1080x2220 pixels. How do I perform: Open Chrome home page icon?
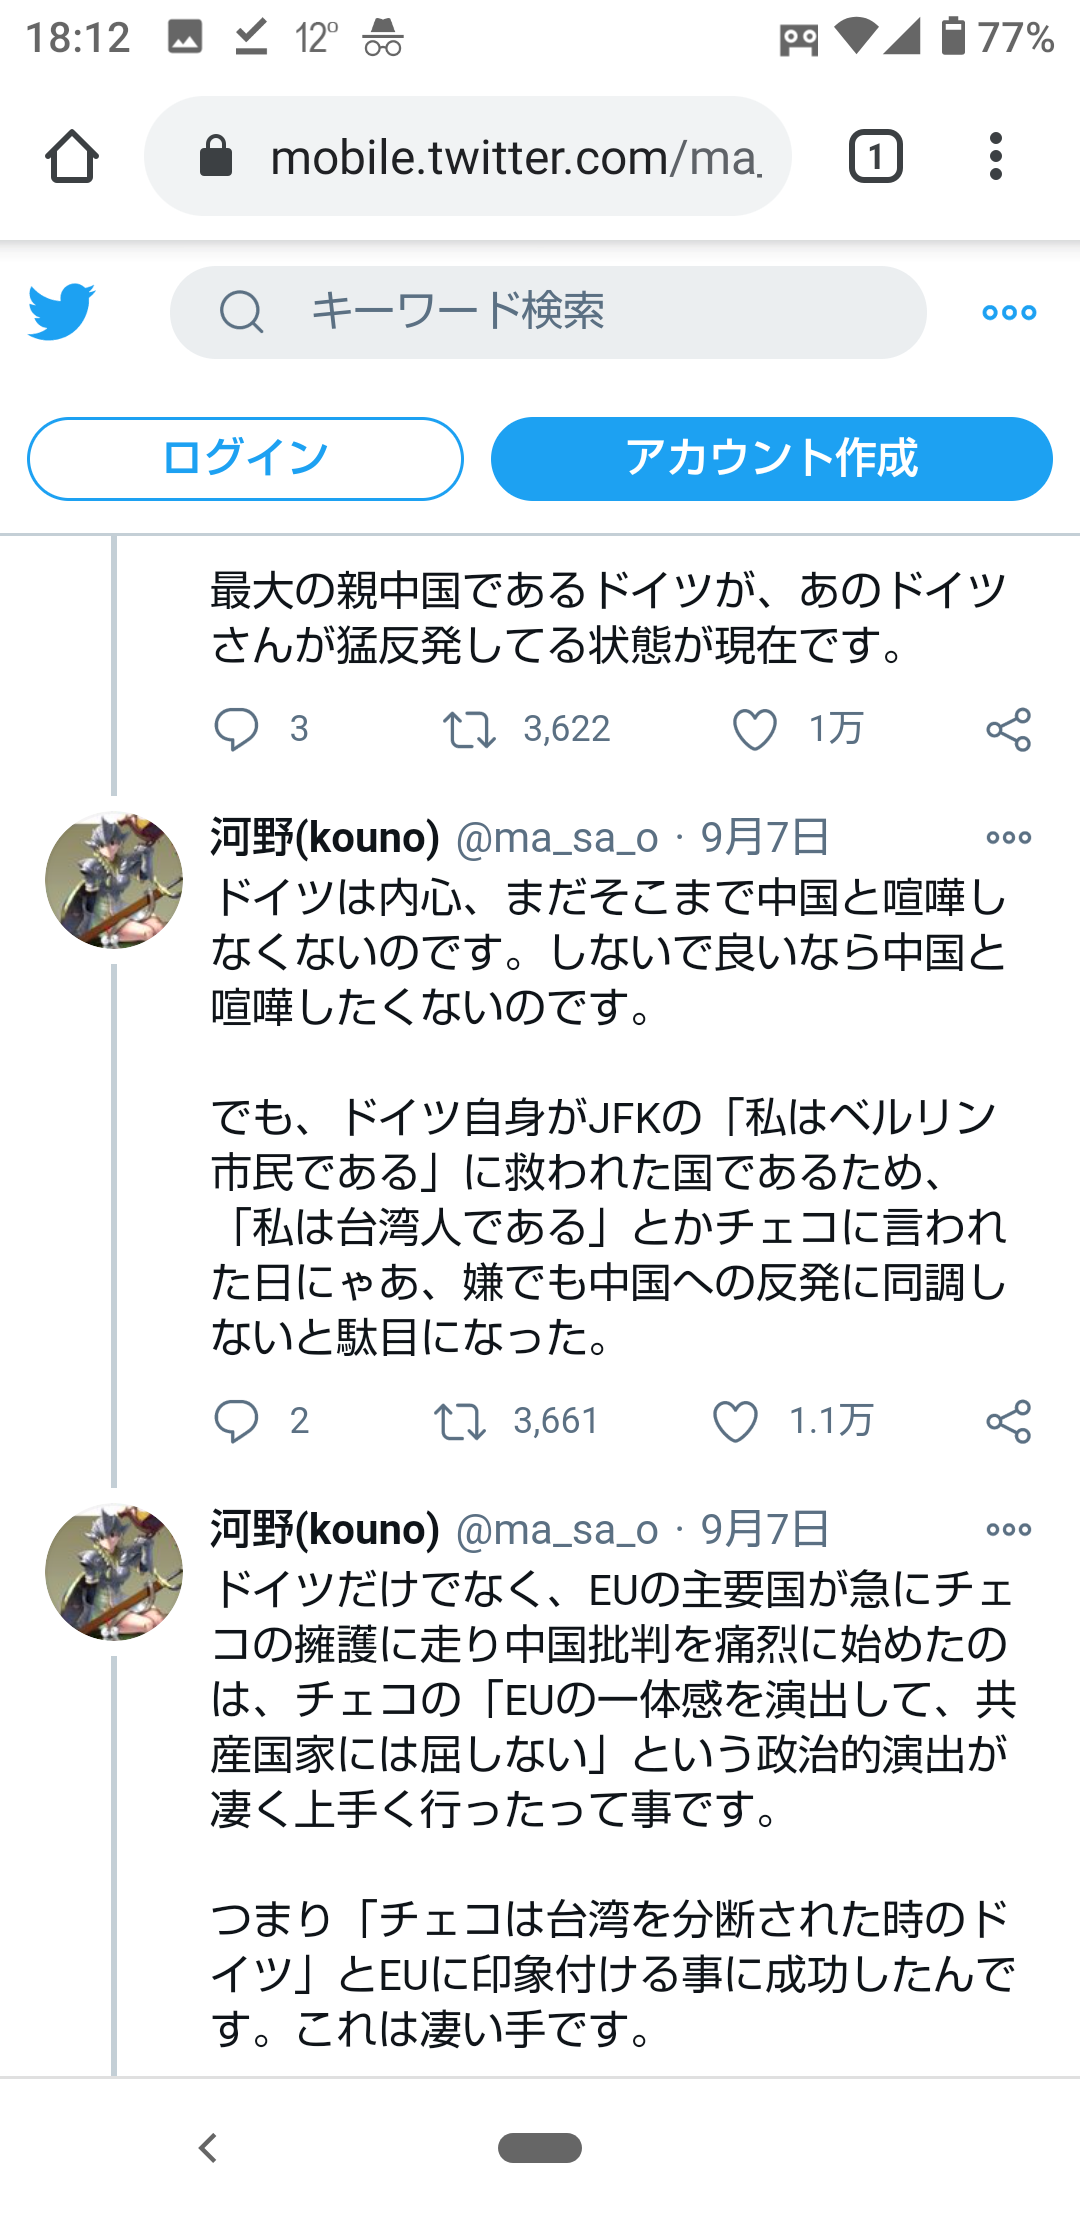[72, 157]
